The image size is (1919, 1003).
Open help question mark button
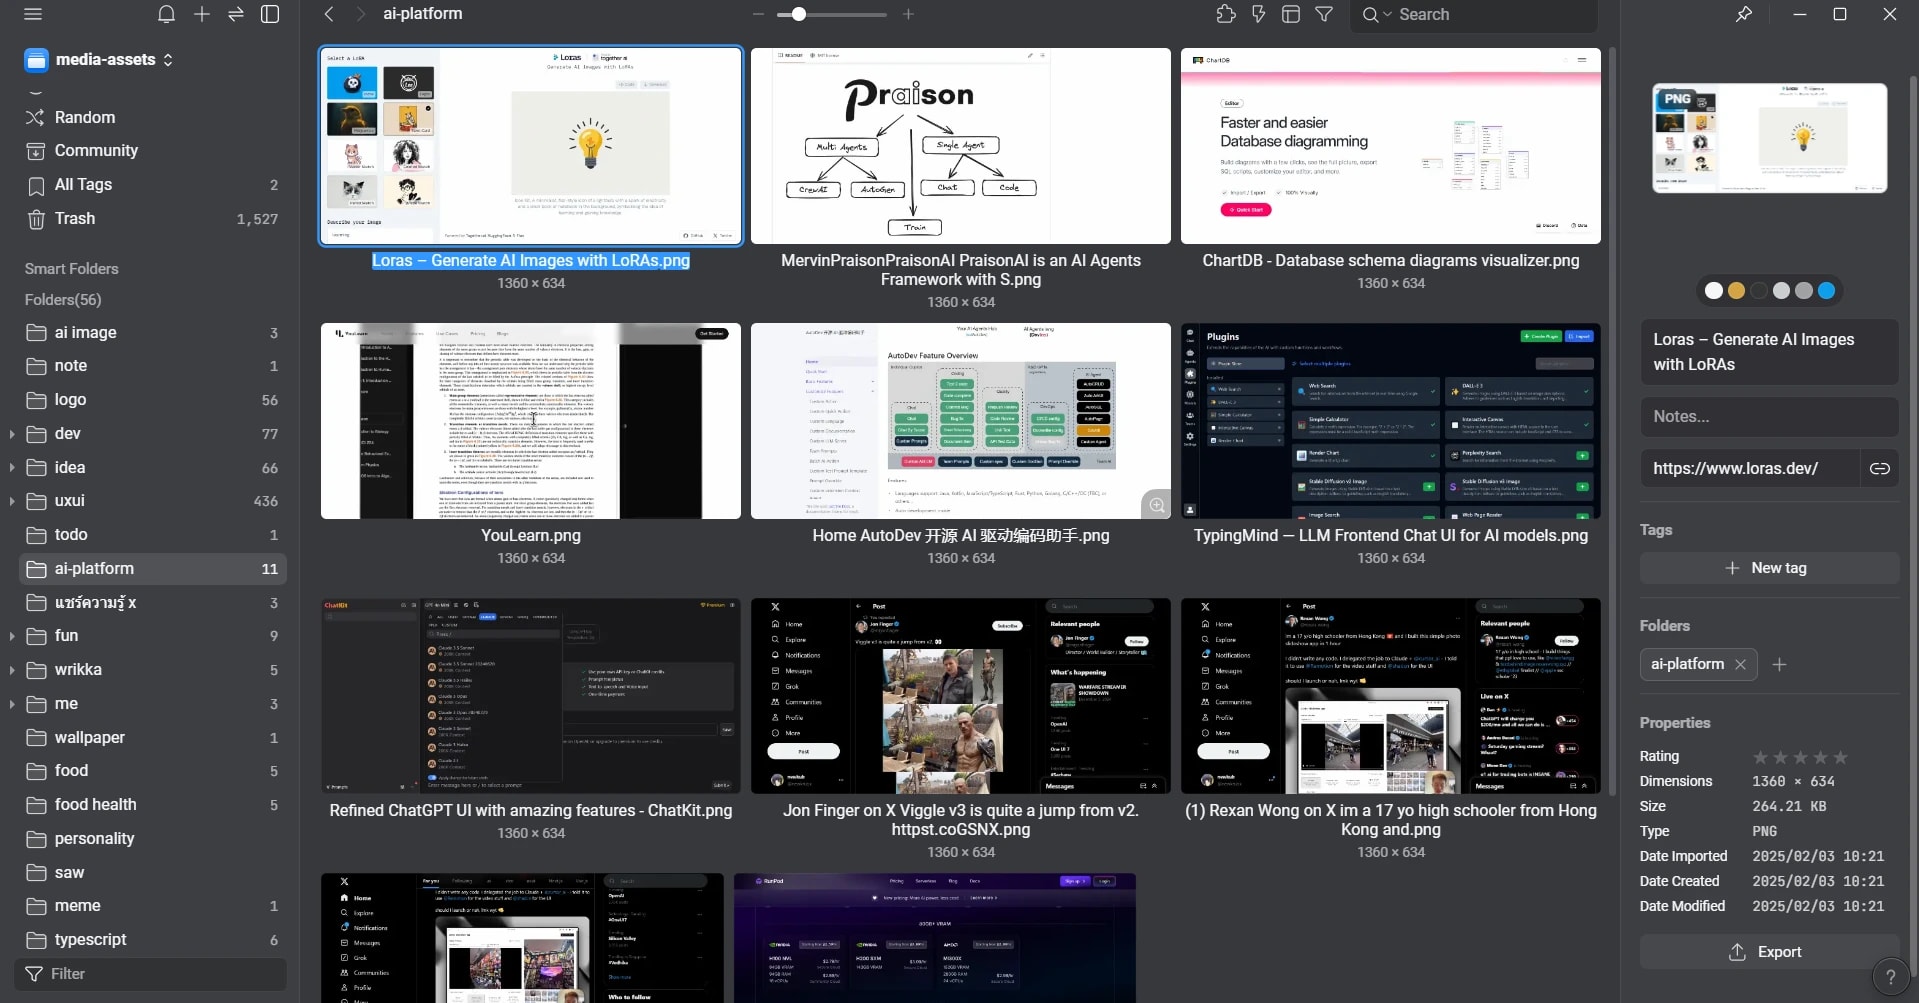(1890, 976)
